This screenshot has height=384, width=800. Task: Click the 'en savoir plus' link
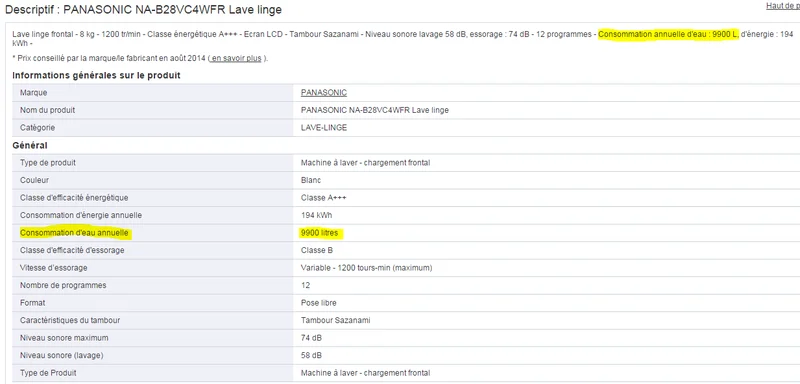tap(236, 58)
